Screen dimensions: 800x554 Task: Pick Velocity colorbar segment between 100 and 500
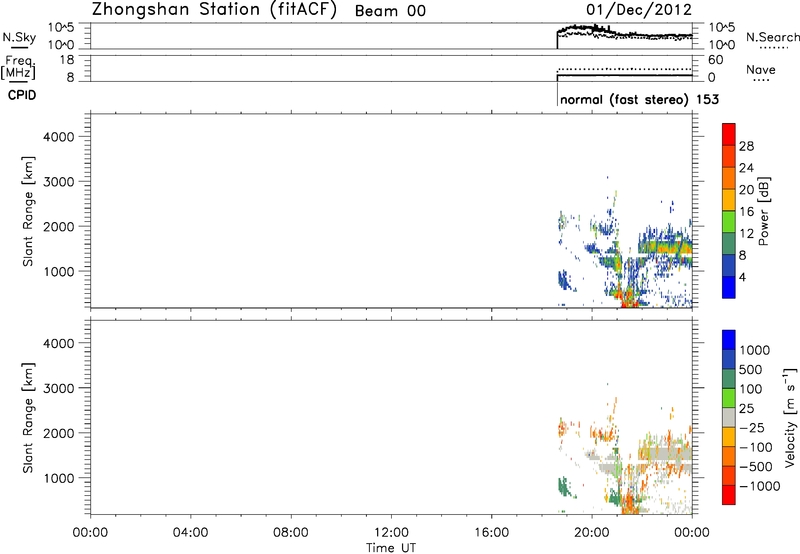click(729, 379)
